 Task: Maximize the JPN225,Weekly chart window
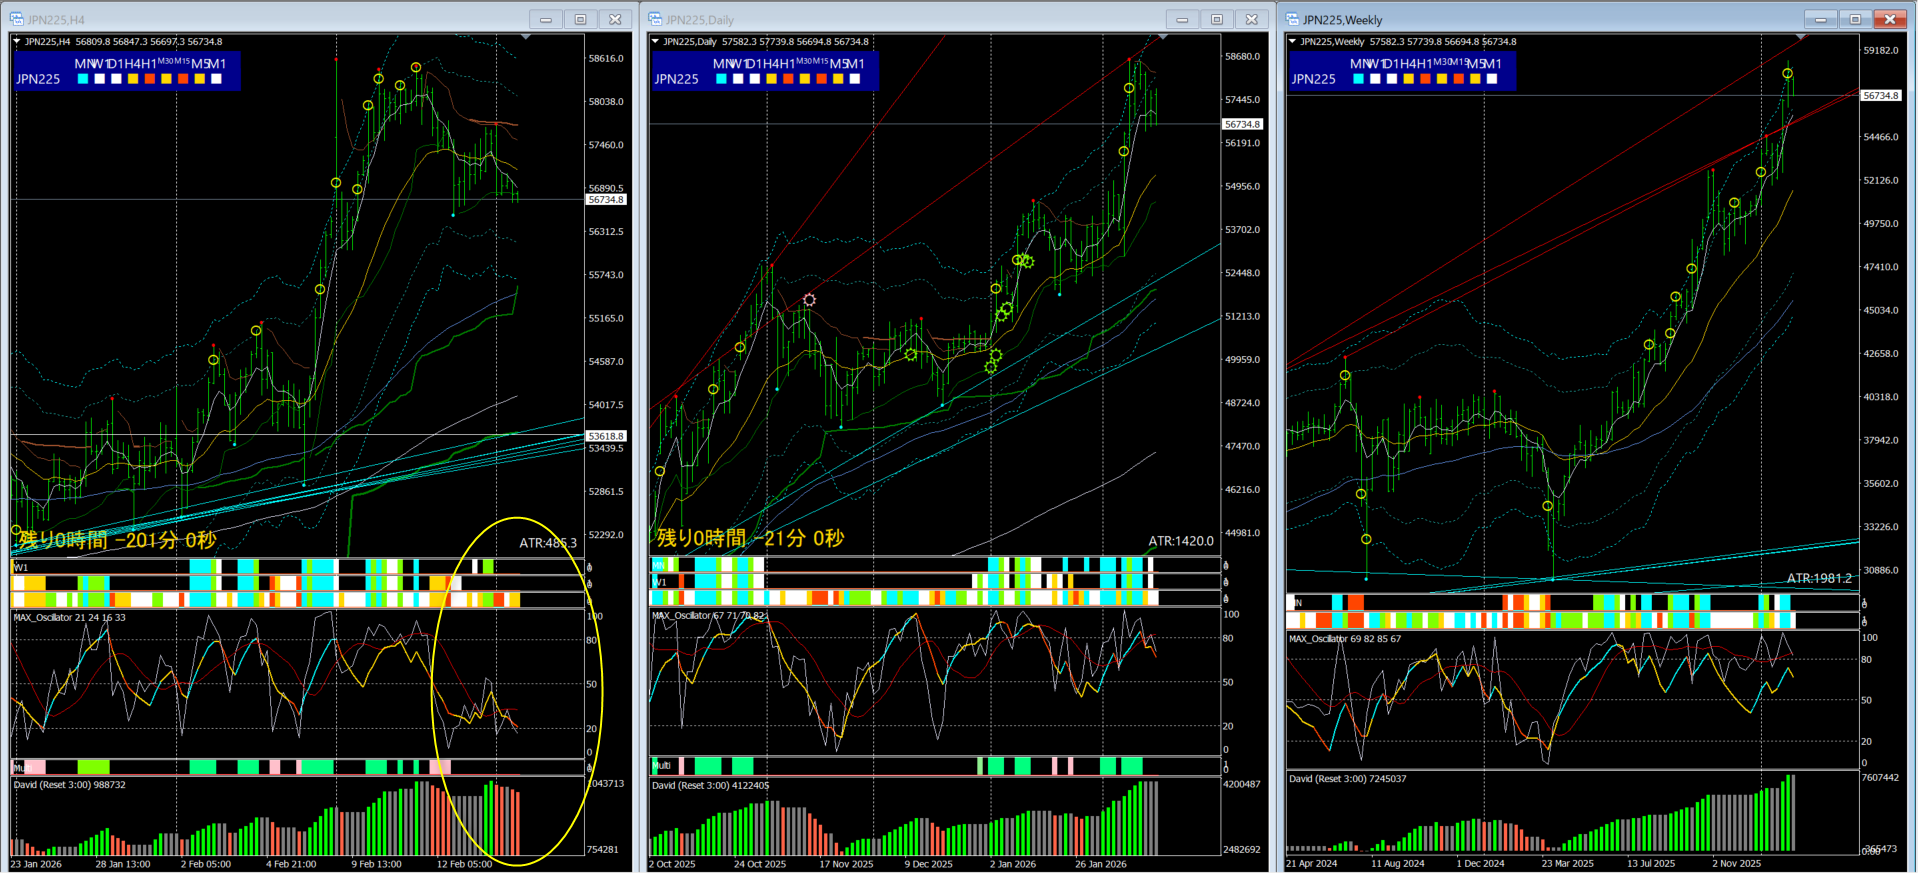pyautogui.click(x=1855, y=19)
